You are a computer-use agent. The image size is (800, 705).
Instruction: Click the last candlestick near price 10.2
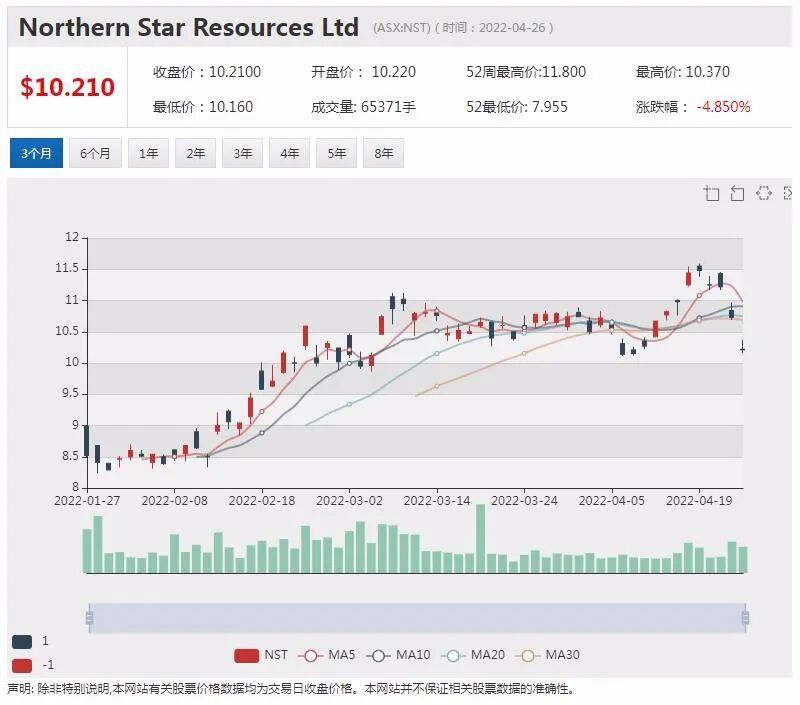[743, 348]
